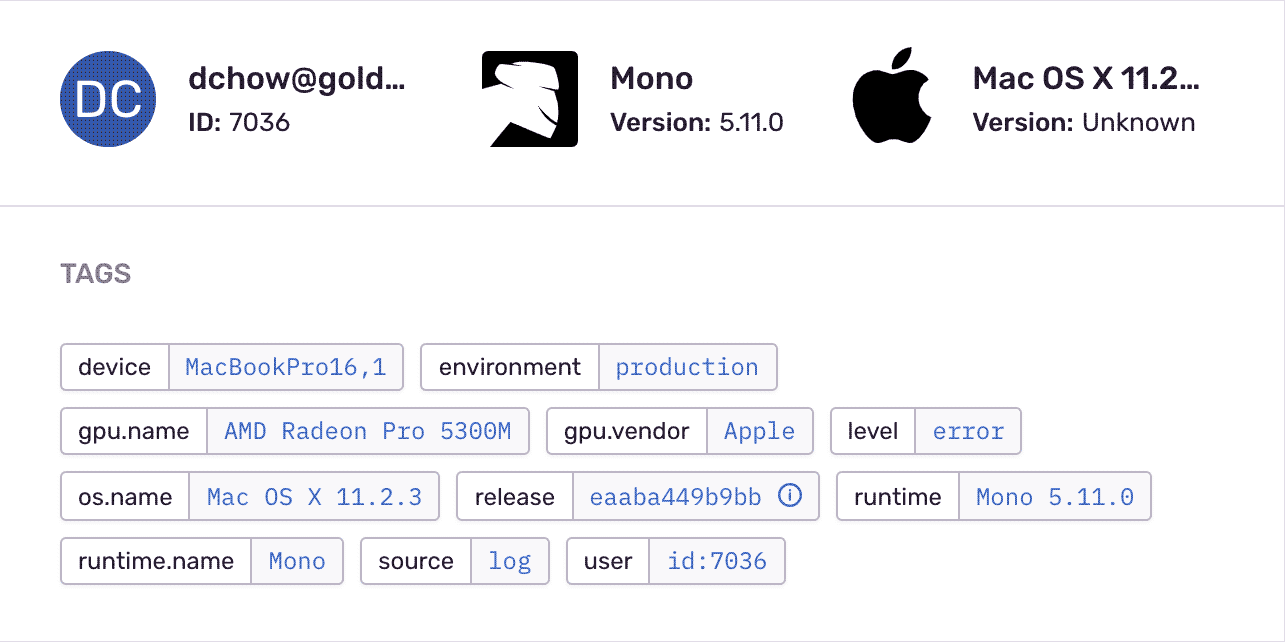Click the gpu.name tag key label
Screen dimensions: 1285x642
134,431
